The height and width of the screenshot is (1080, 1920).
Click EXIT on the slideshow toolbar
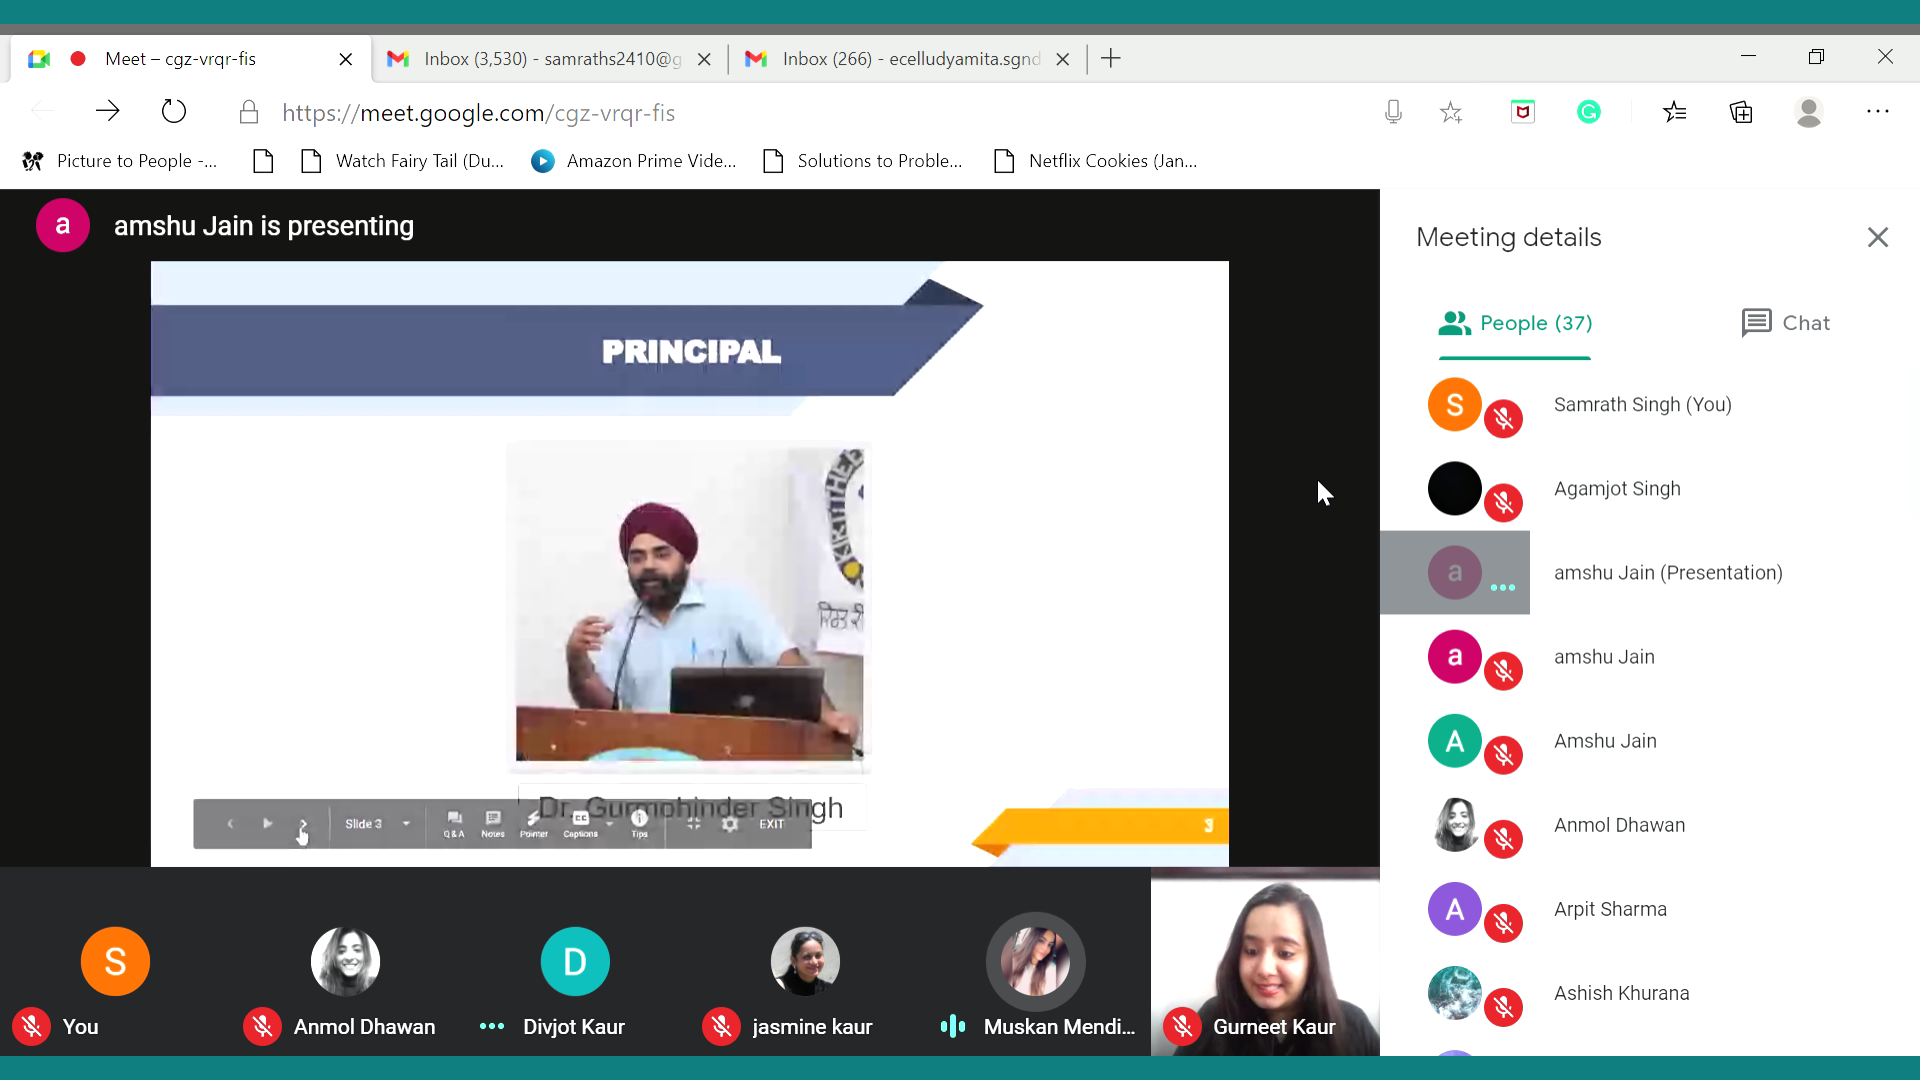click(771, 824)
